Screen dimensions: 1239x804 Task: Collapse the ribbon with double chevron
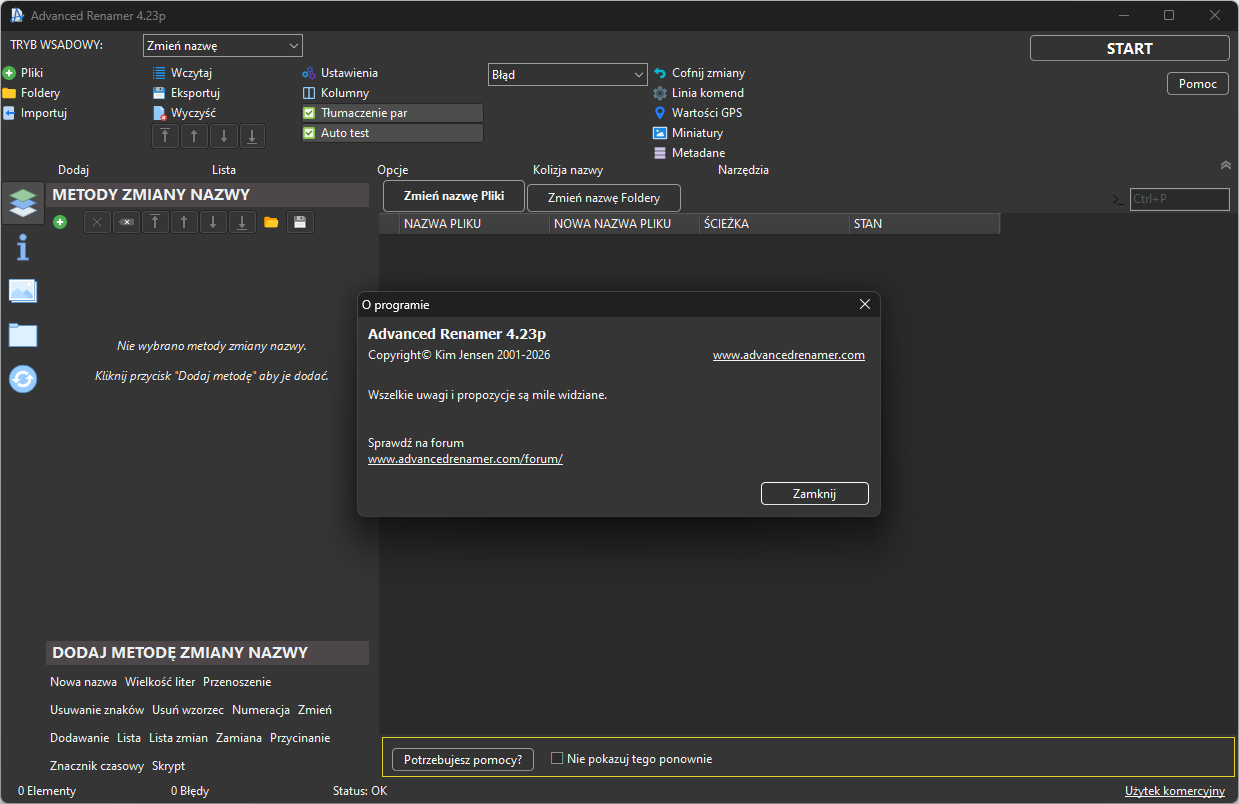pos(1226,165)
